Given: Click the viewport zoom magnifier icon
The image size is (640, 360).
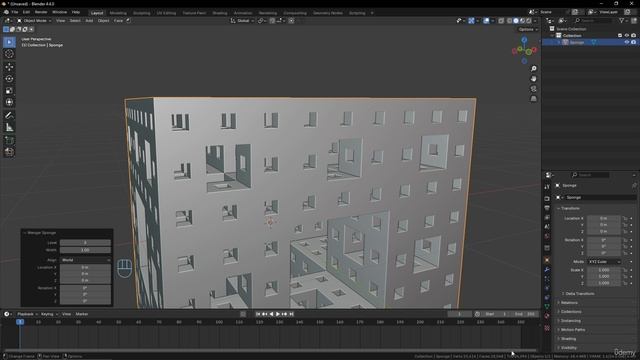Looking at the screenshot, I should [x=533, y=69].
